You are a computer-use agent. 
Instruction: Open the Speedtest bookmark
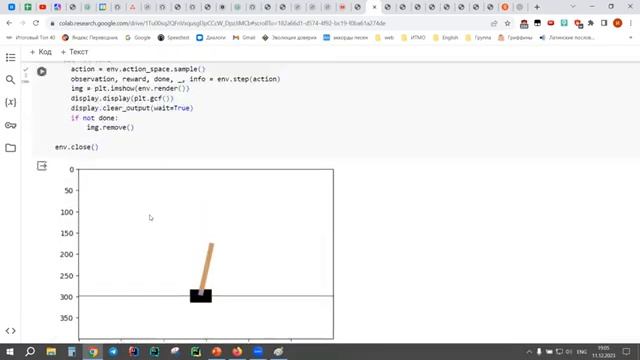[173, 38]
